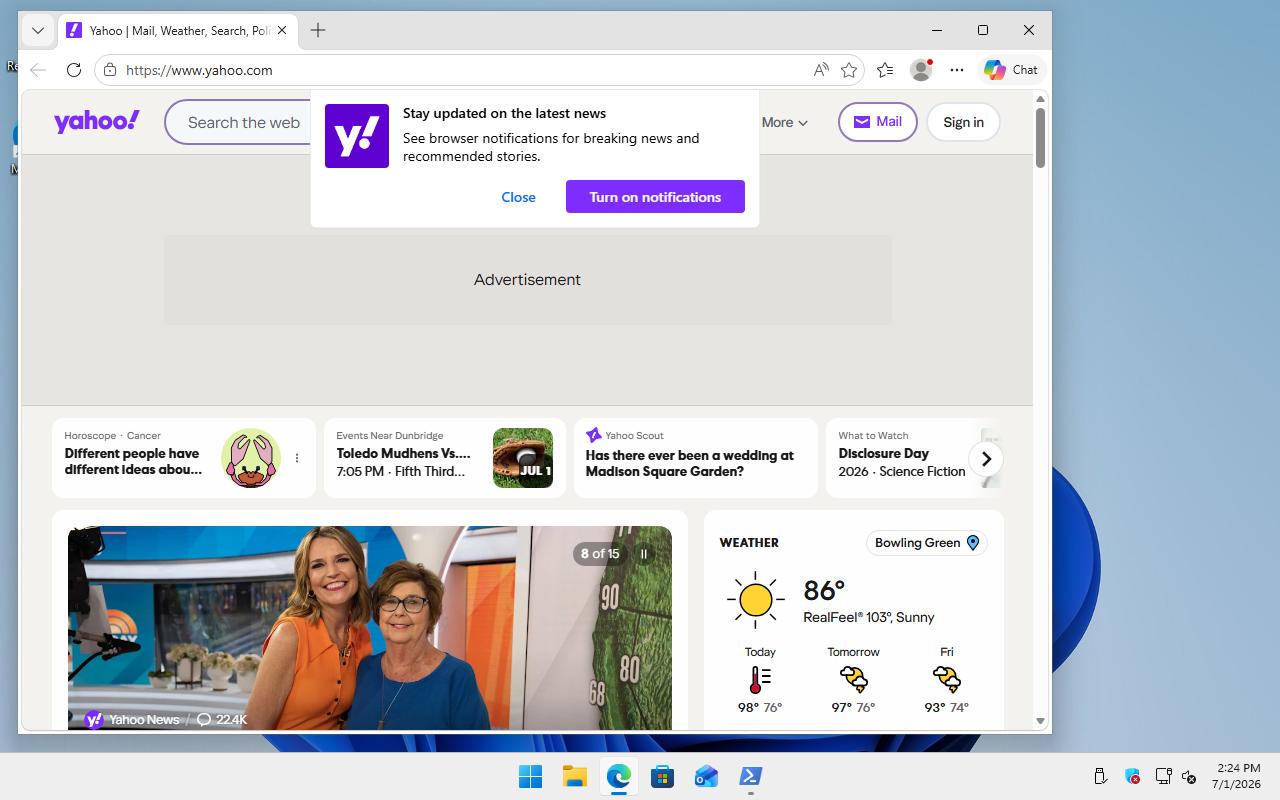Open the current 86° sunny conditions
This screenshot has width=1280, height=800.
831,600
